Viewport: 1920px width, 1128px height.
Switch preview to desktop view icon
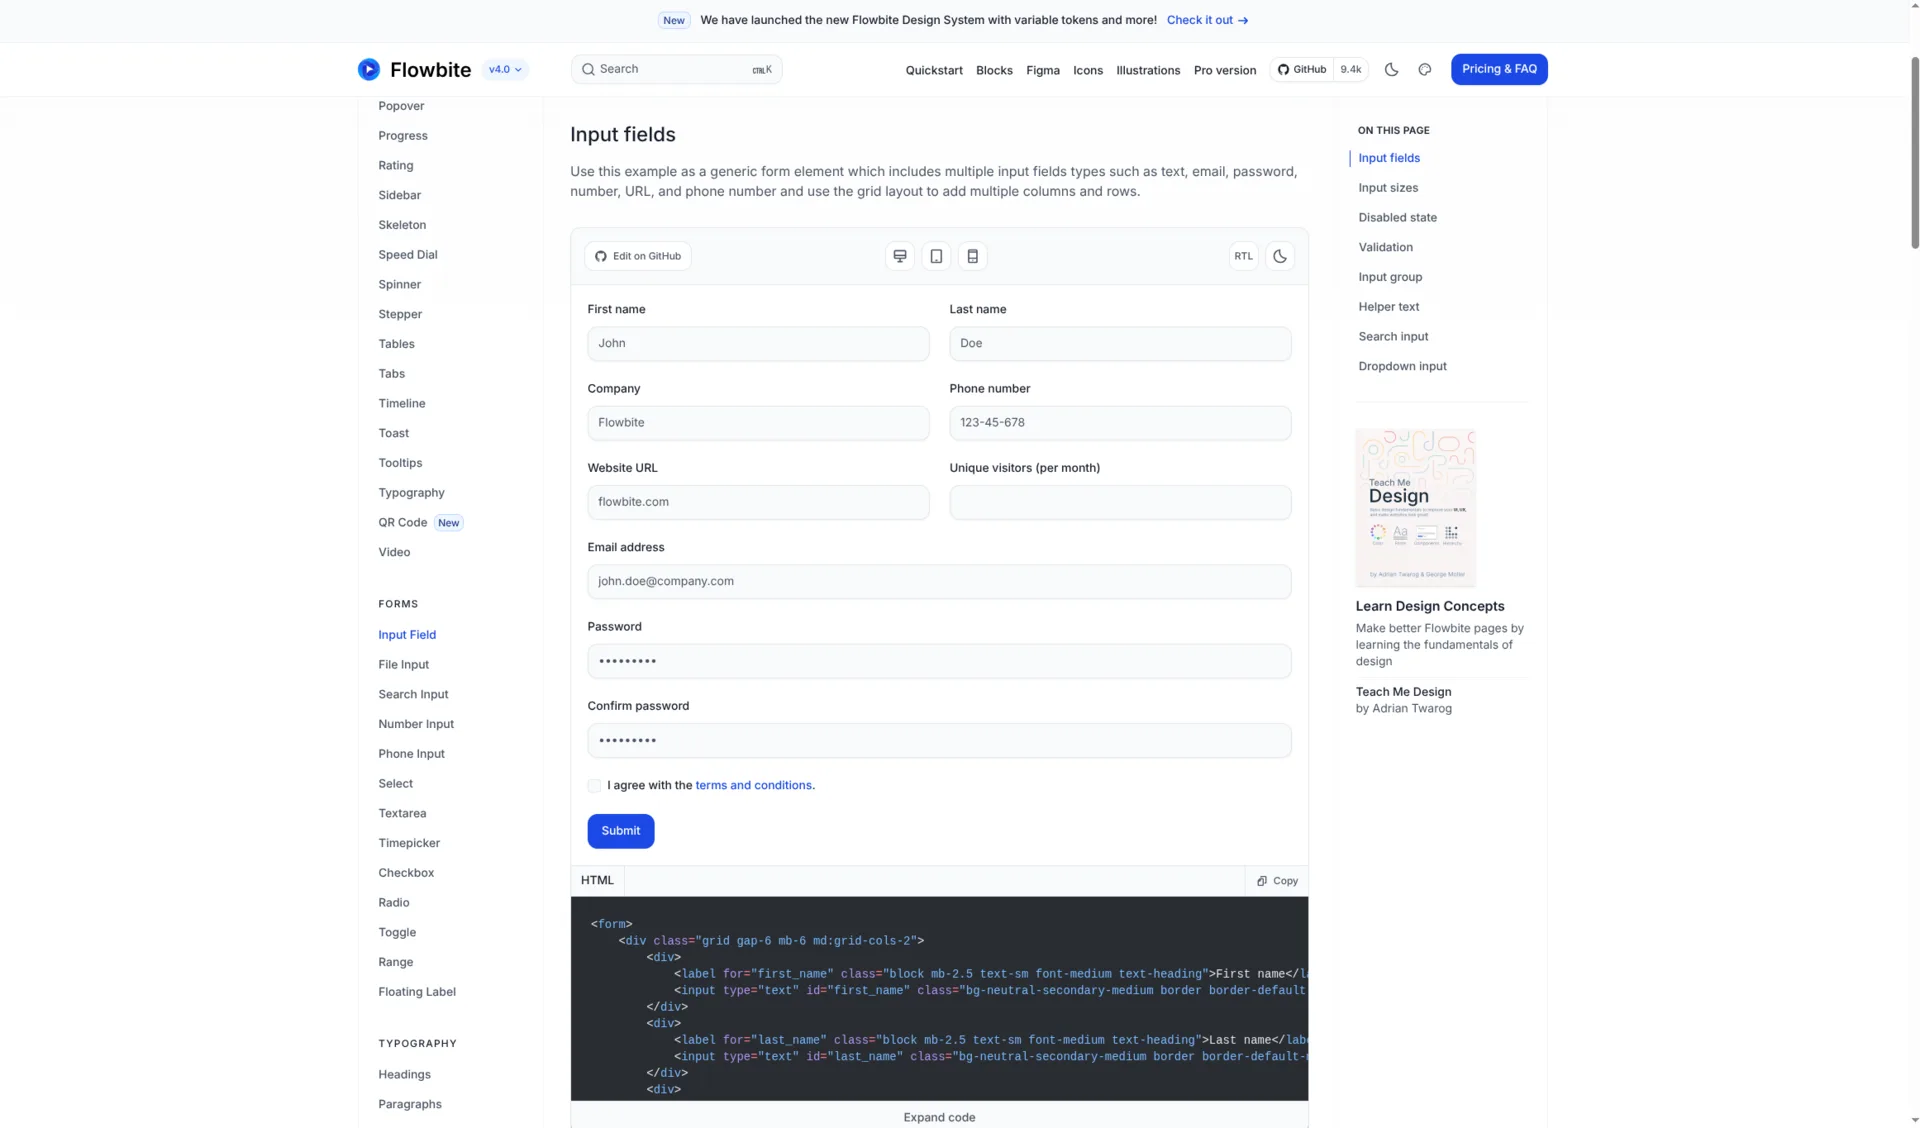click(x=900, y=256)
